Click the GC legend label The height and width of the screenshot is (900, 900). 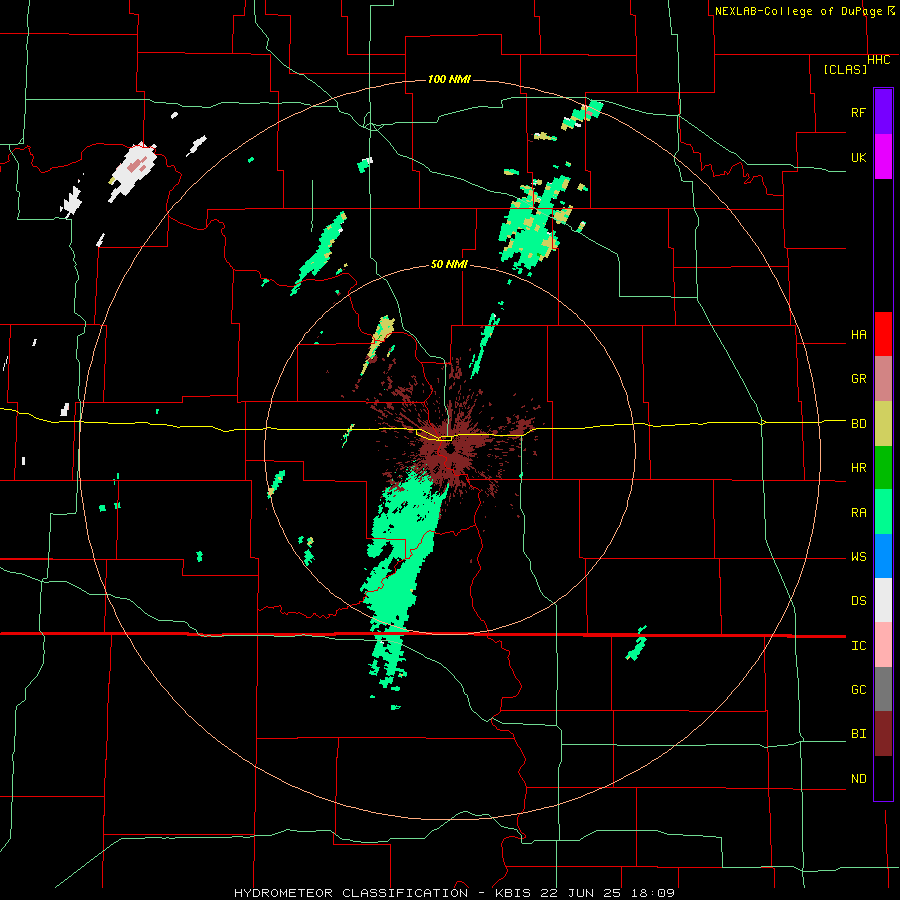(x=858, y=690)
